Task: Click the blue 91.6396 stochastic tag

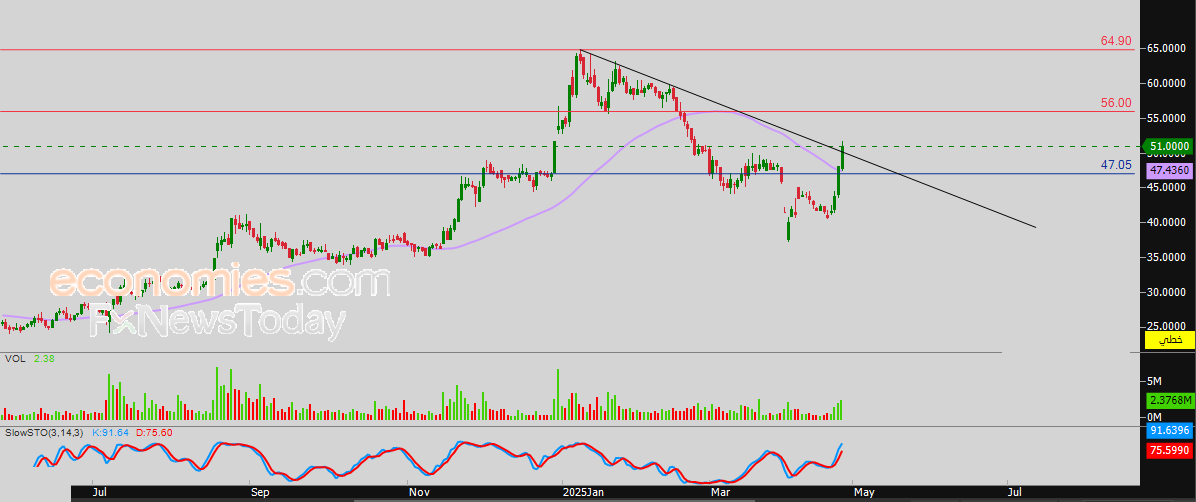Action: click(x=1171, y=431)
